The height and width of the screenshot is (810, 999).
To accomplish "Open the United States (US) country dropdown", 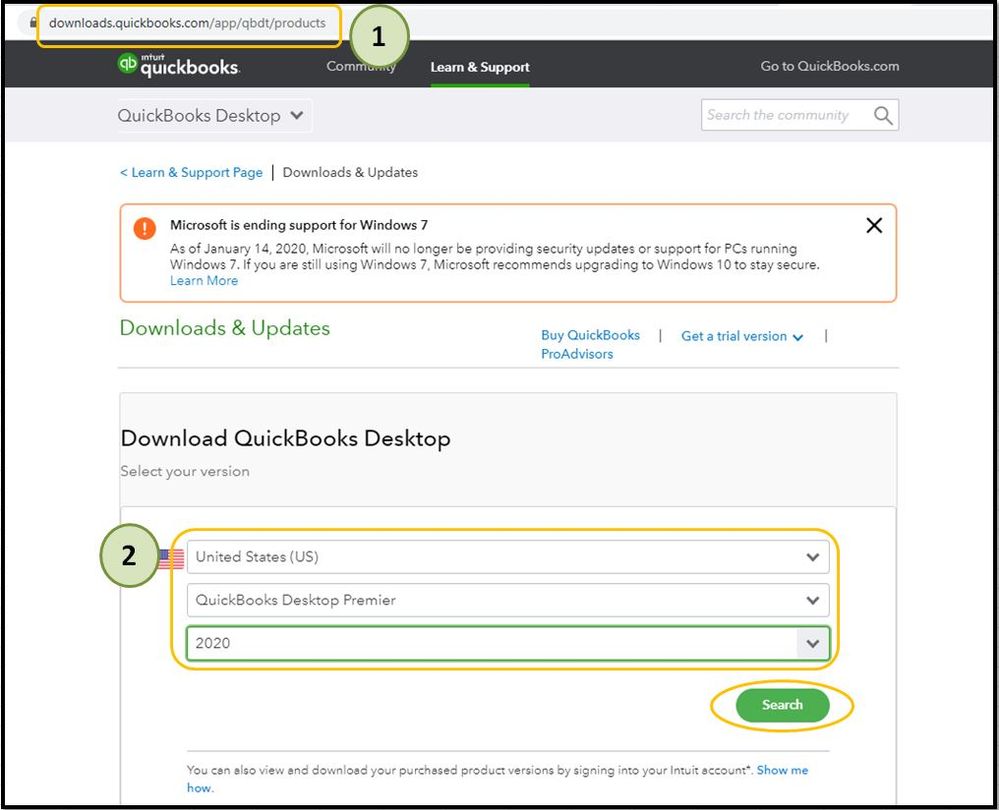I will 508,557.
